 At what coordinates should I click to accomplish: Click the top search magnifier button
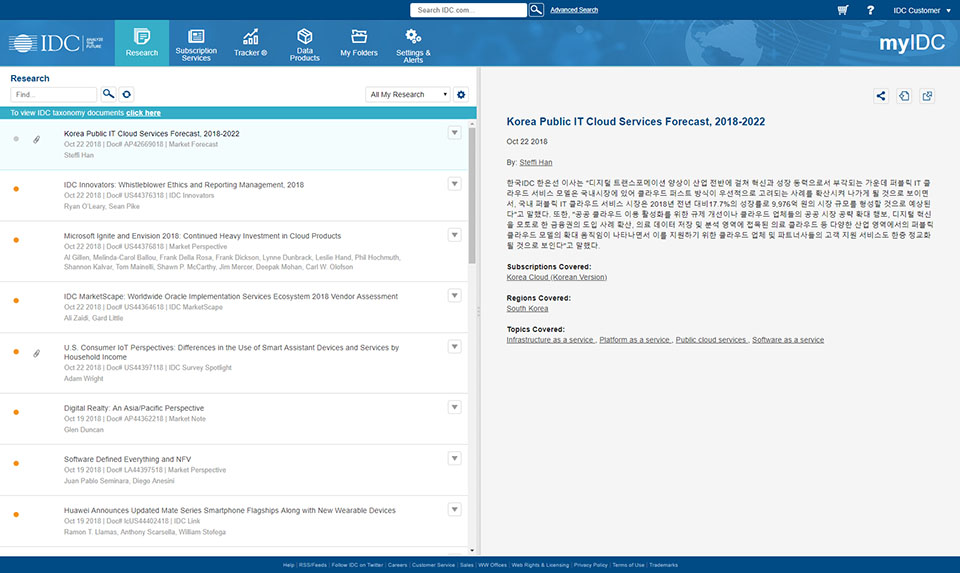pos(536,10)
